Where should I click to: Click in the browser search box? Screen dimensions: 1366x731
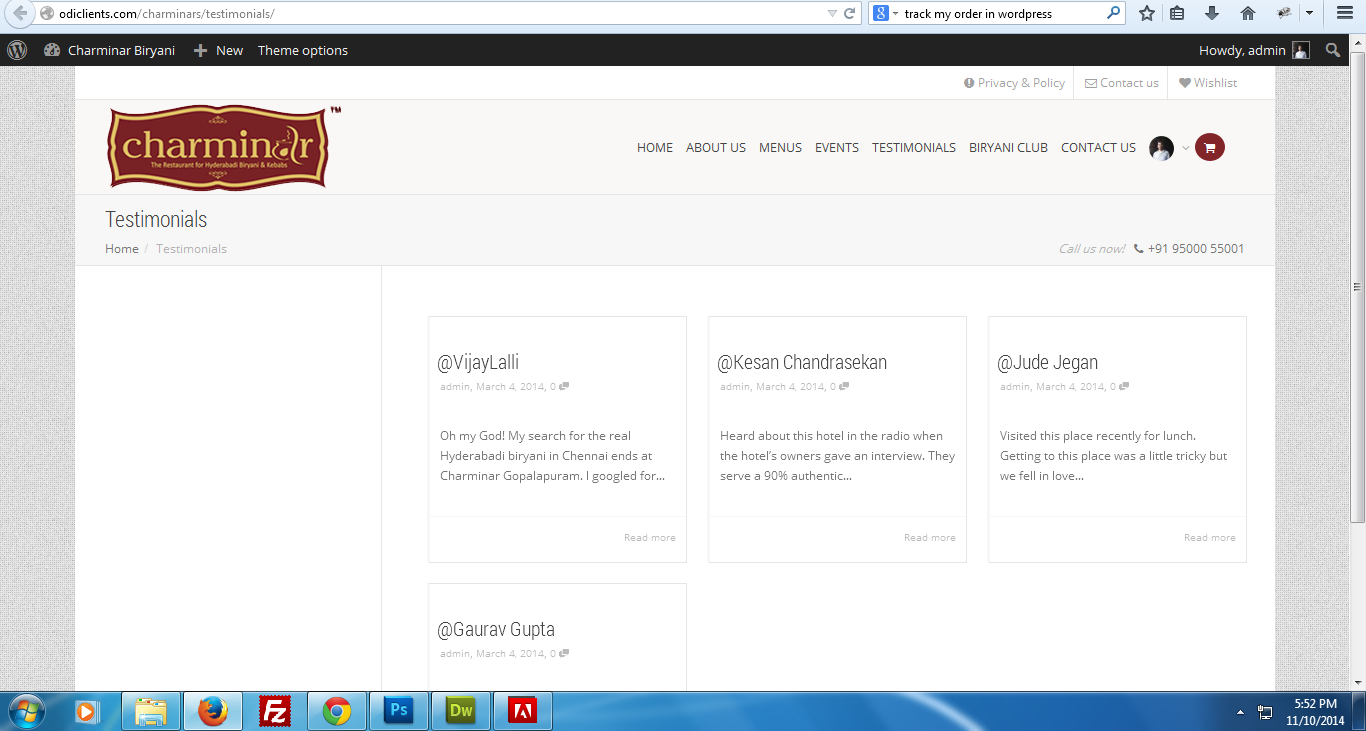(x=1000, y=14)
